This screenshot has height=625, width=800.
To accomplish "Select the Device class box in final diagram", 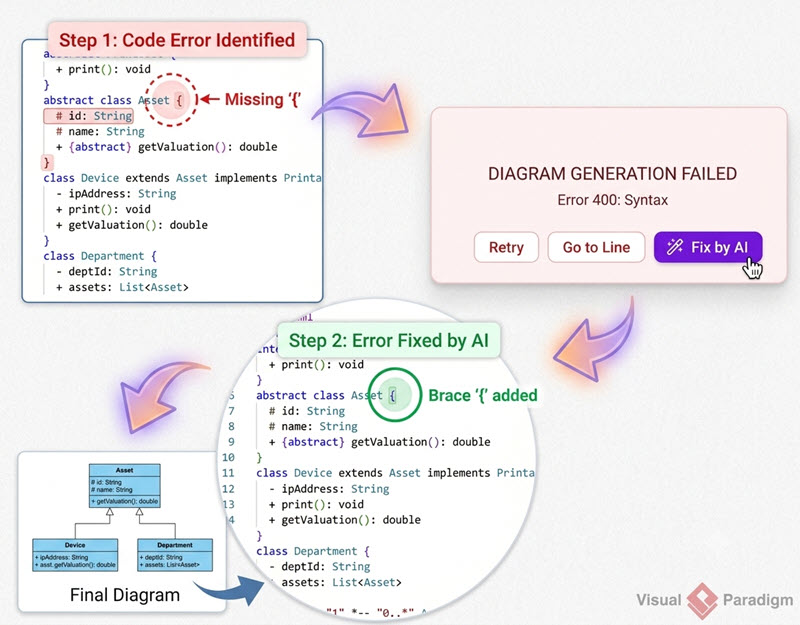I will coord(75,555).
